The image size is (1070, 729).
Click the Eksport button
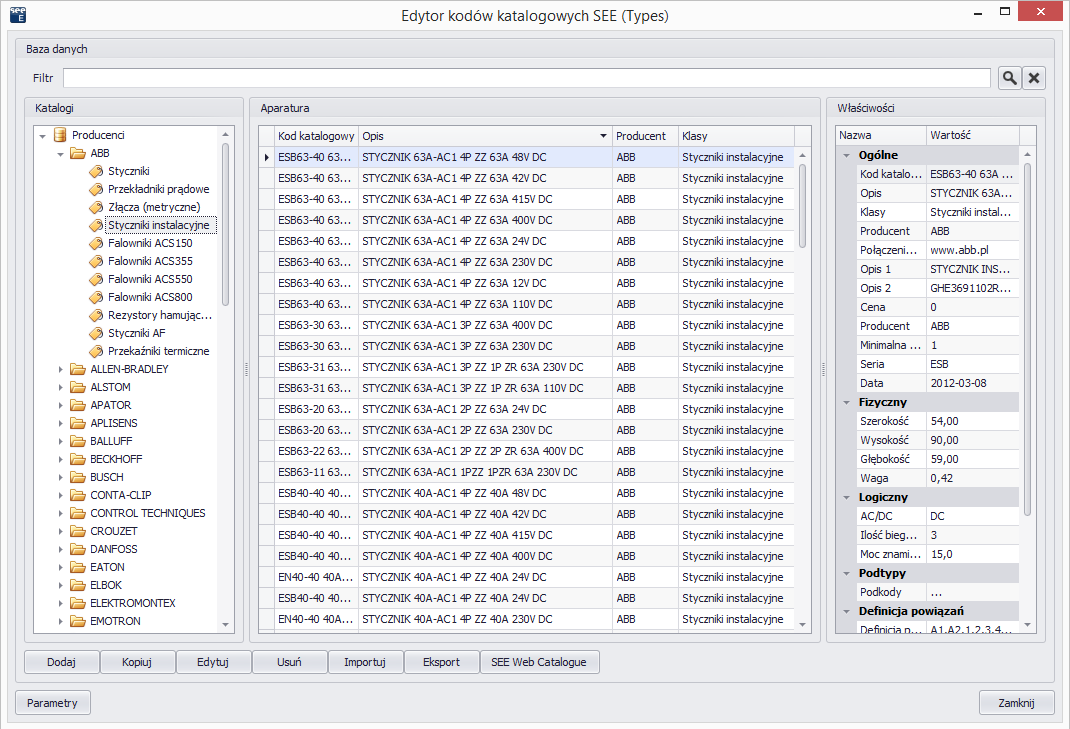(442, 662)
